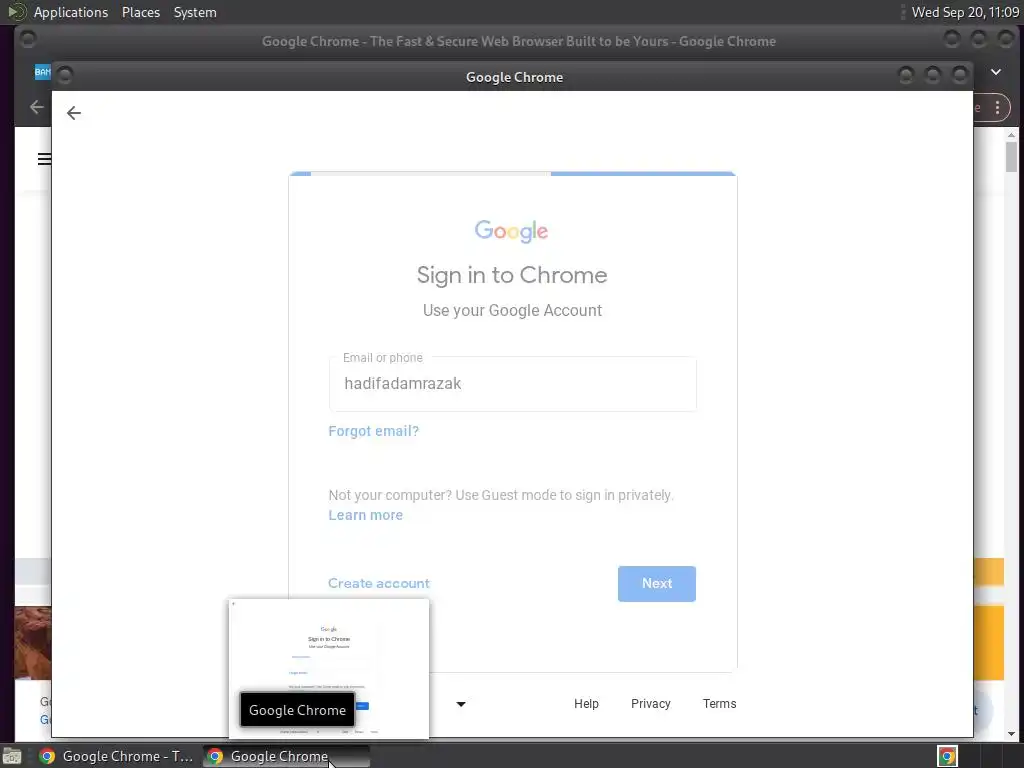Open the Forgot email? link
This screenshot has width=1024, height=768.
click(374, 431)
